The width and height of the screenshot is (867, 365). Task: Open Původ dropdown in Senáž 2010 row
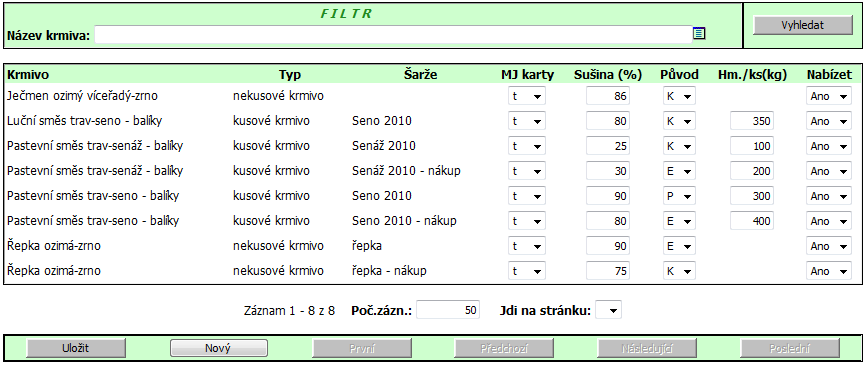(x=680, y=146)
